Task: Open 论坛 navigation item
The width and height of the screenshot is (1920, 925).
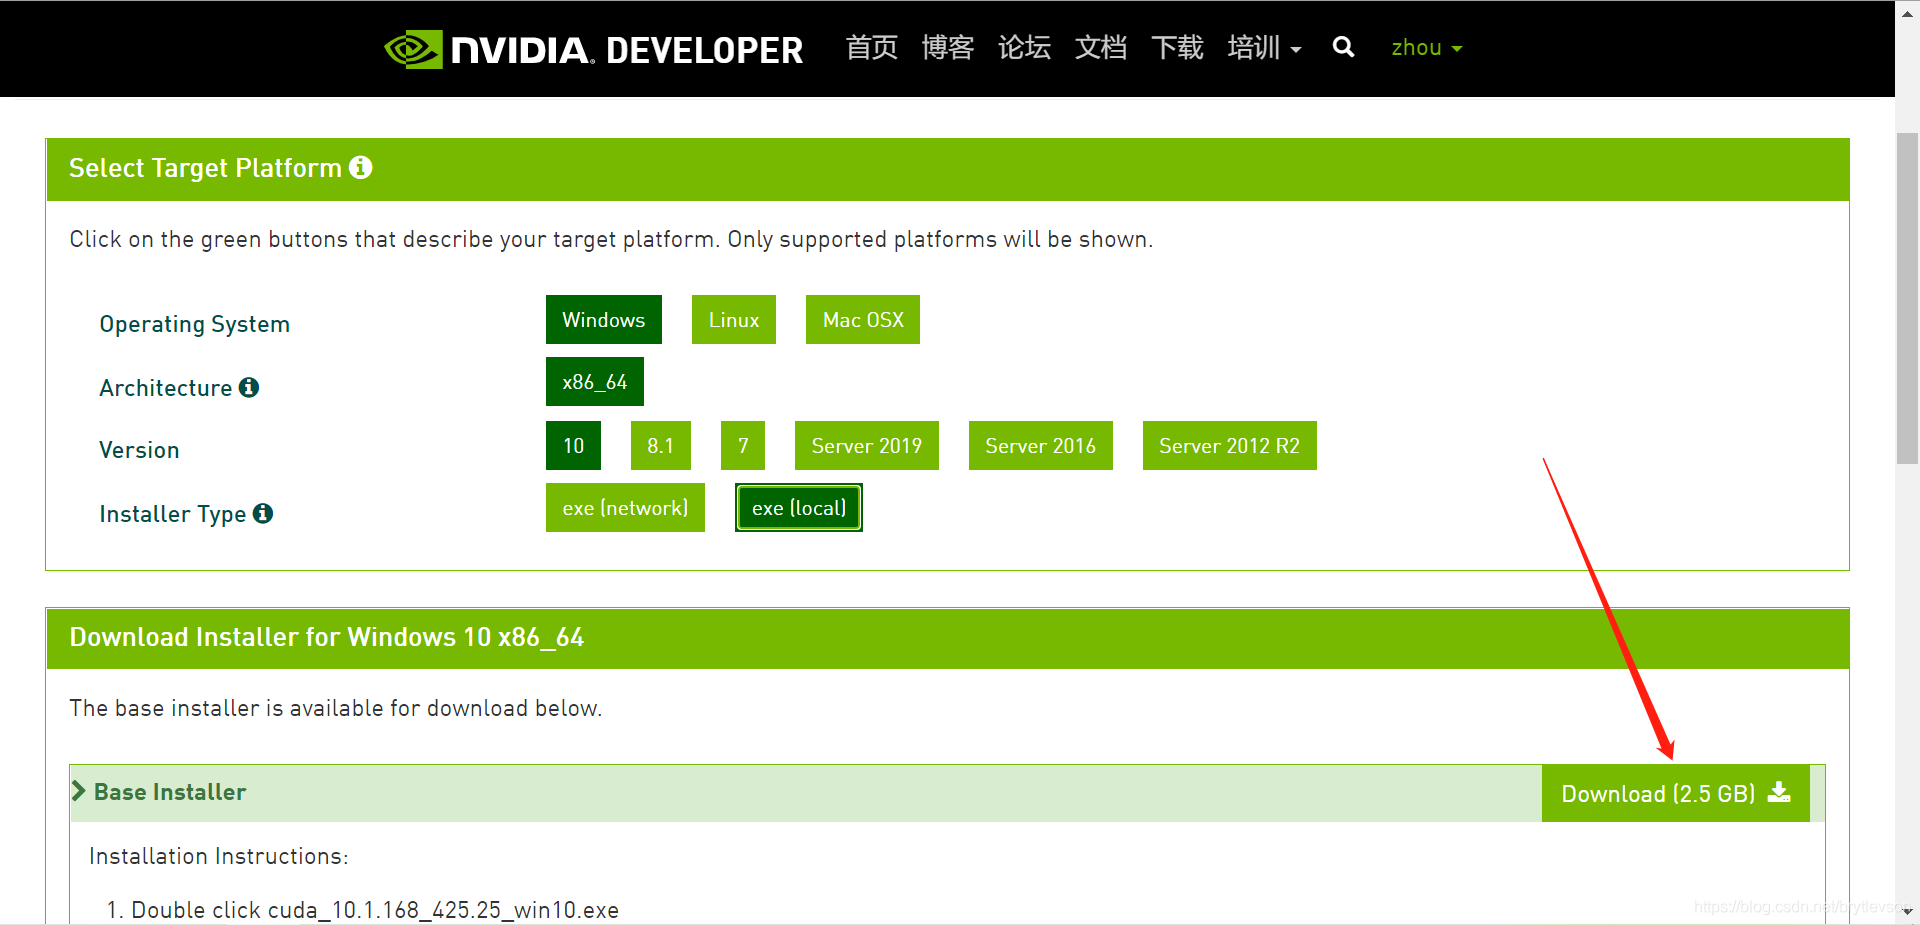Action: point(1024,48)
